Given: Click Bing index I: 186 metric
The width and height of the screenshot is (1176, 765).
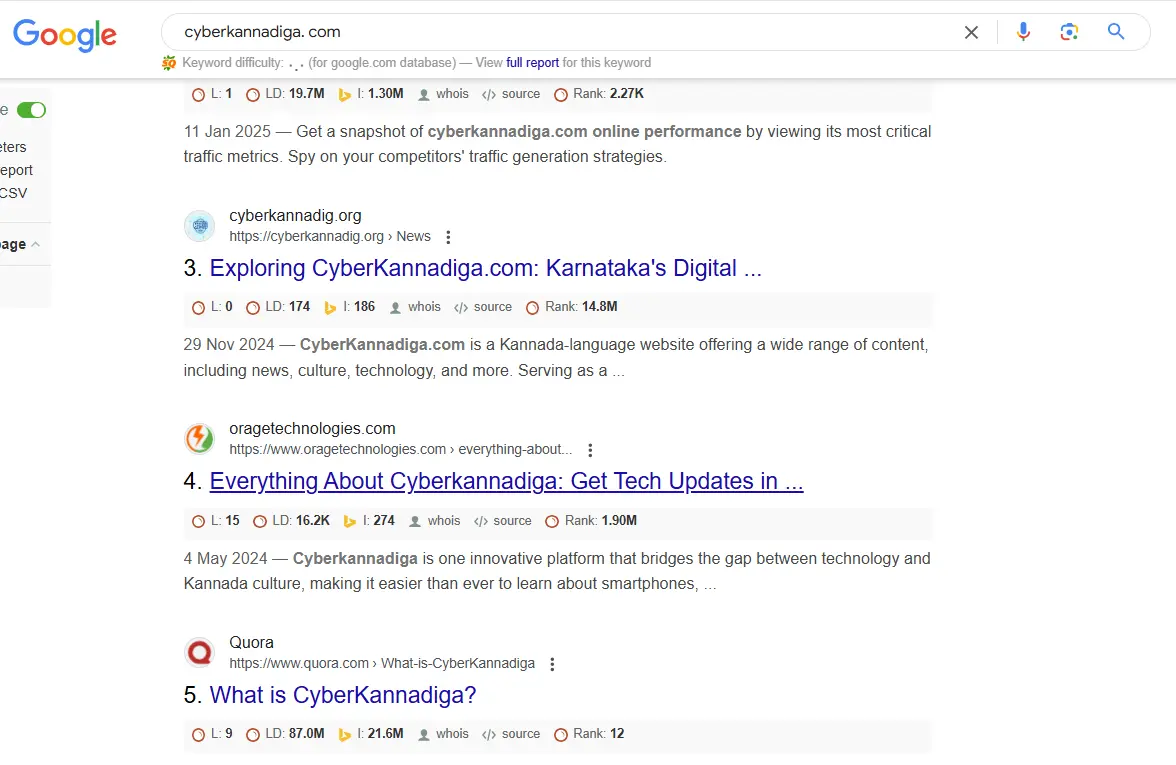Looking at the screenshot, I should point(350,307).
